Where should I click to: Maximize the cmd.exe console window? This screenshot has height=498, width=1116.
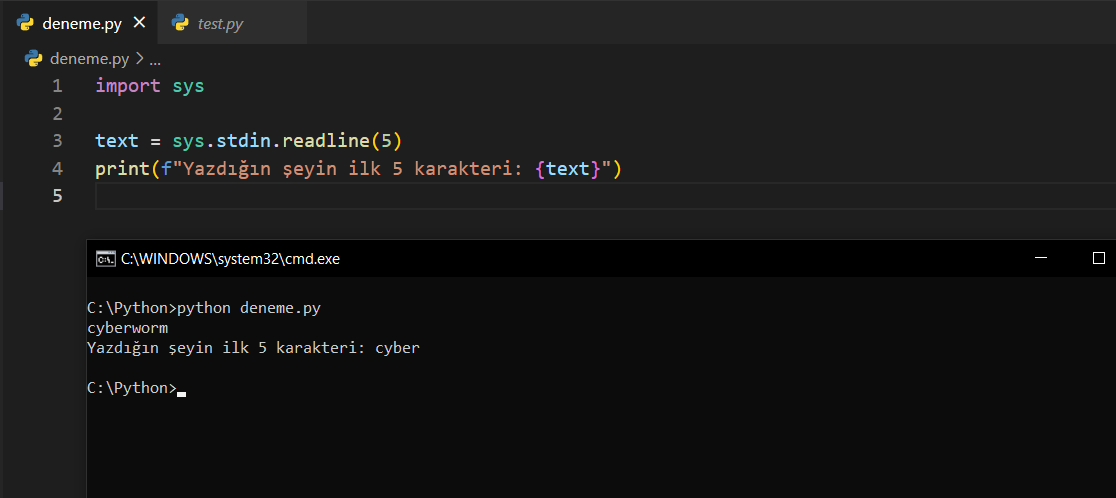(x=1098, y=258)
